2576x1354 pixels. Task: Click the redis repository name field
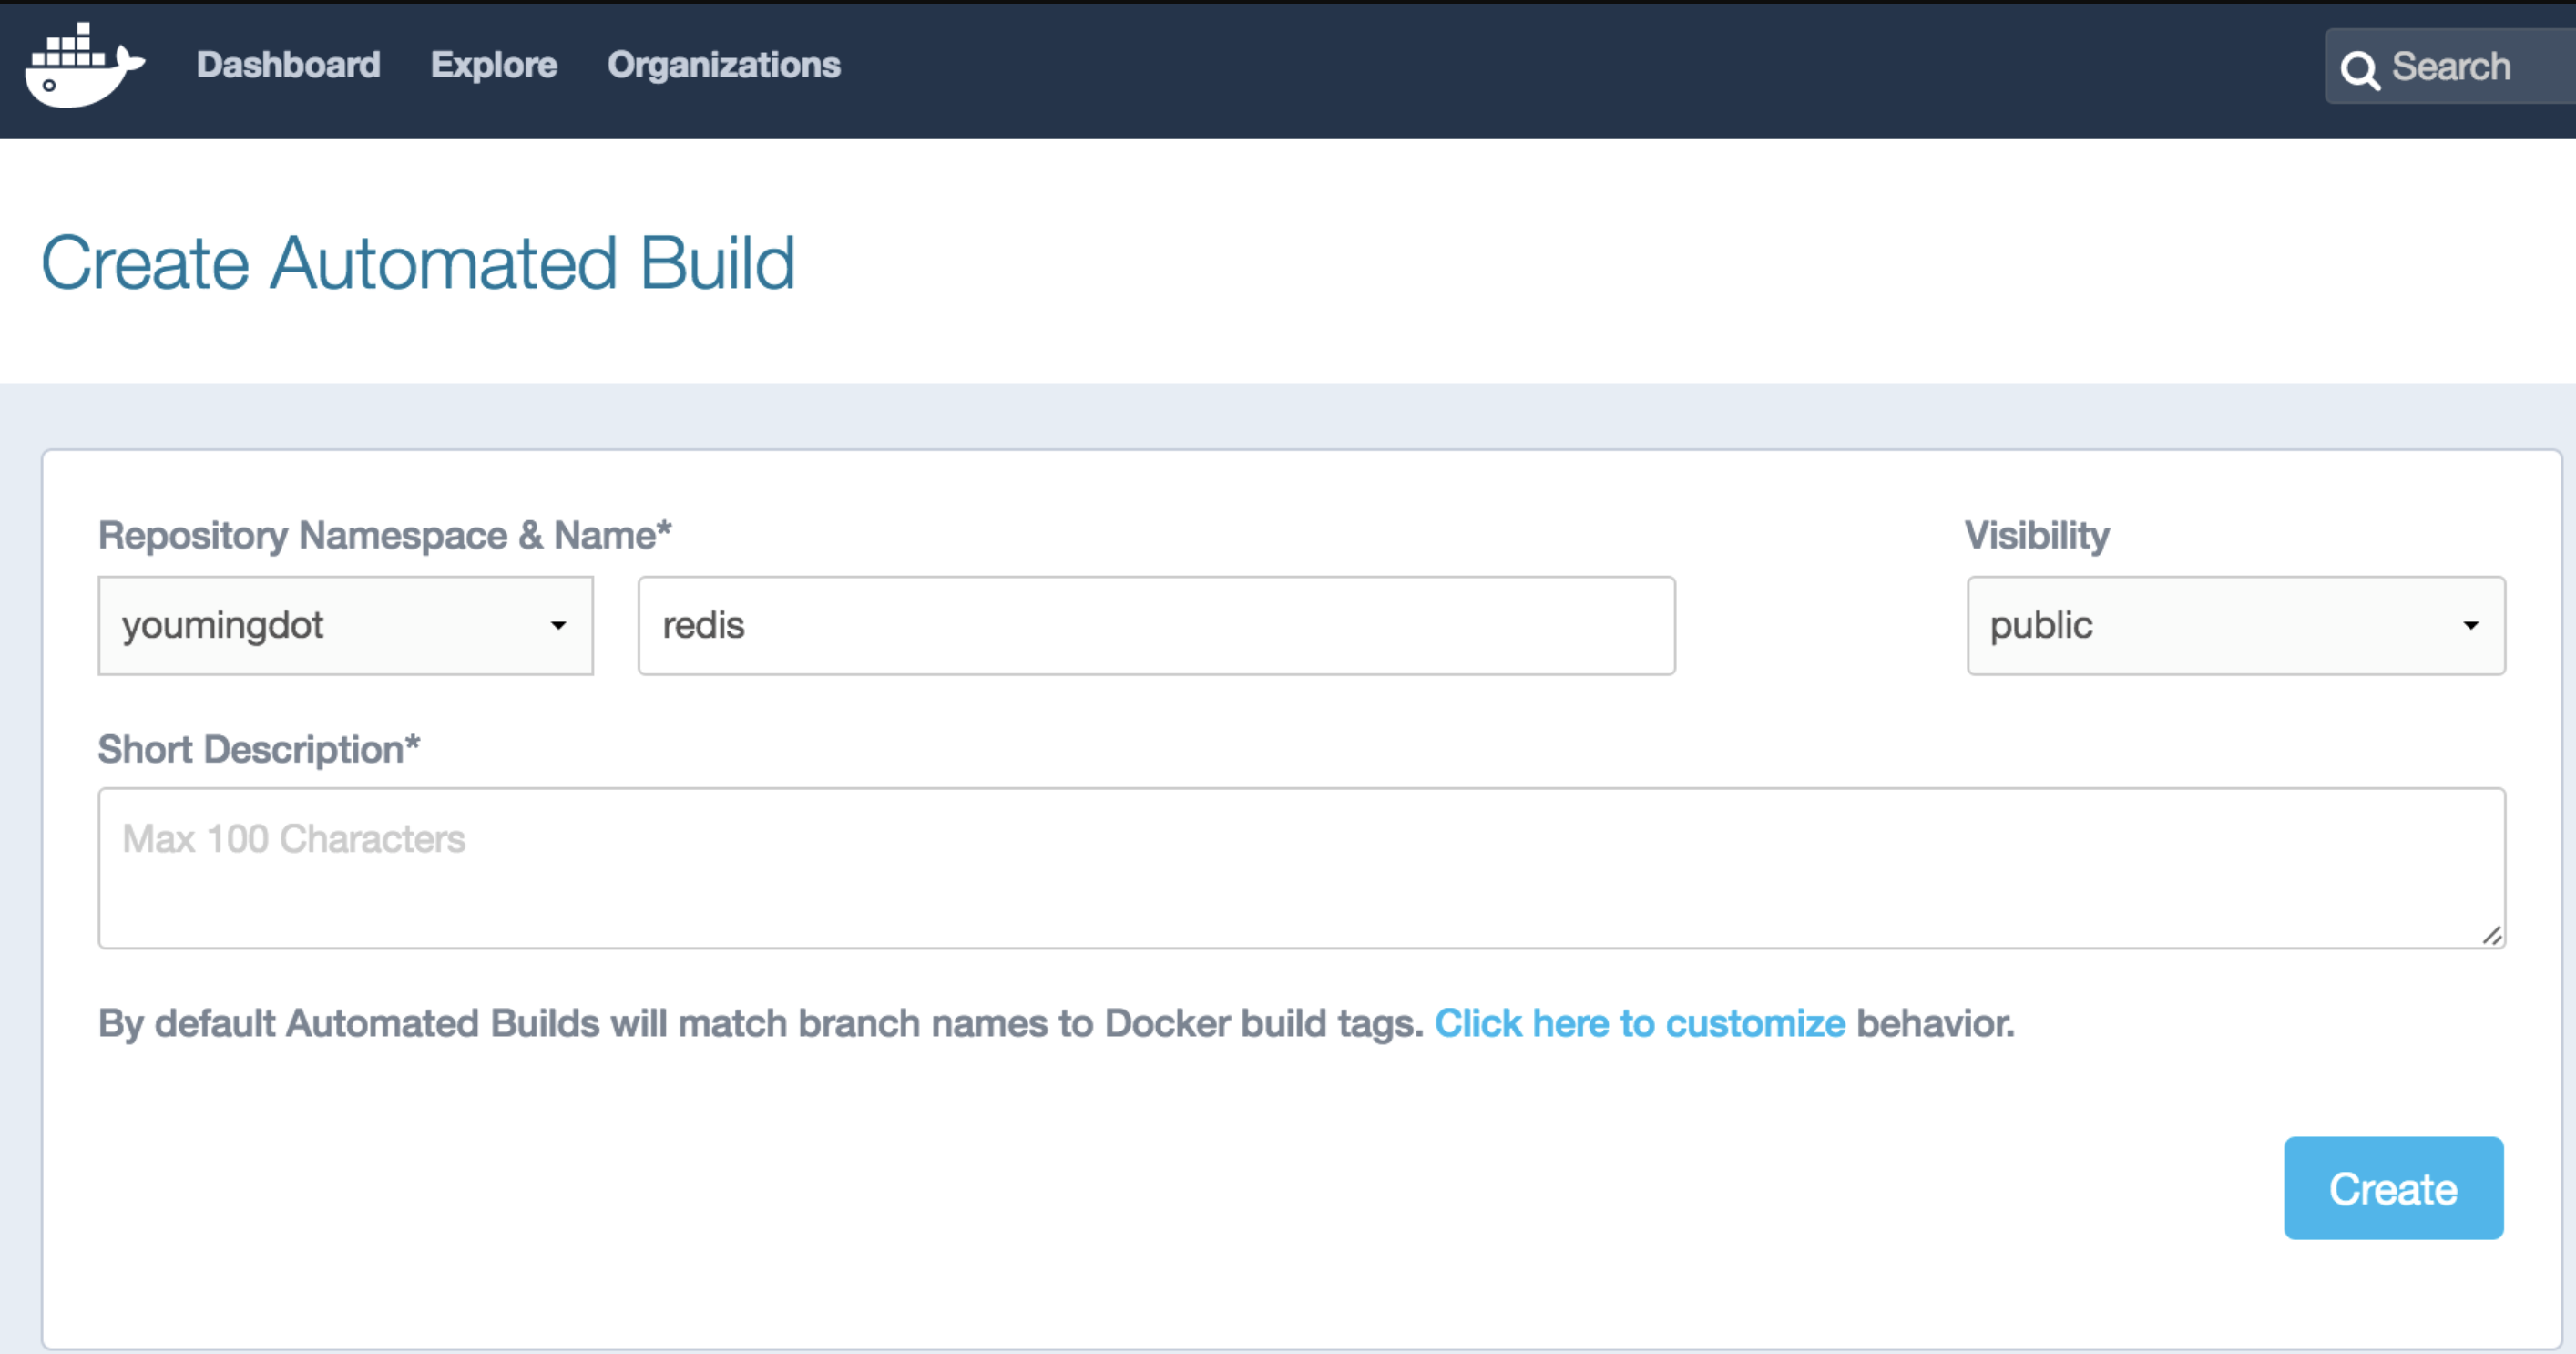[x=1156, y=626]
